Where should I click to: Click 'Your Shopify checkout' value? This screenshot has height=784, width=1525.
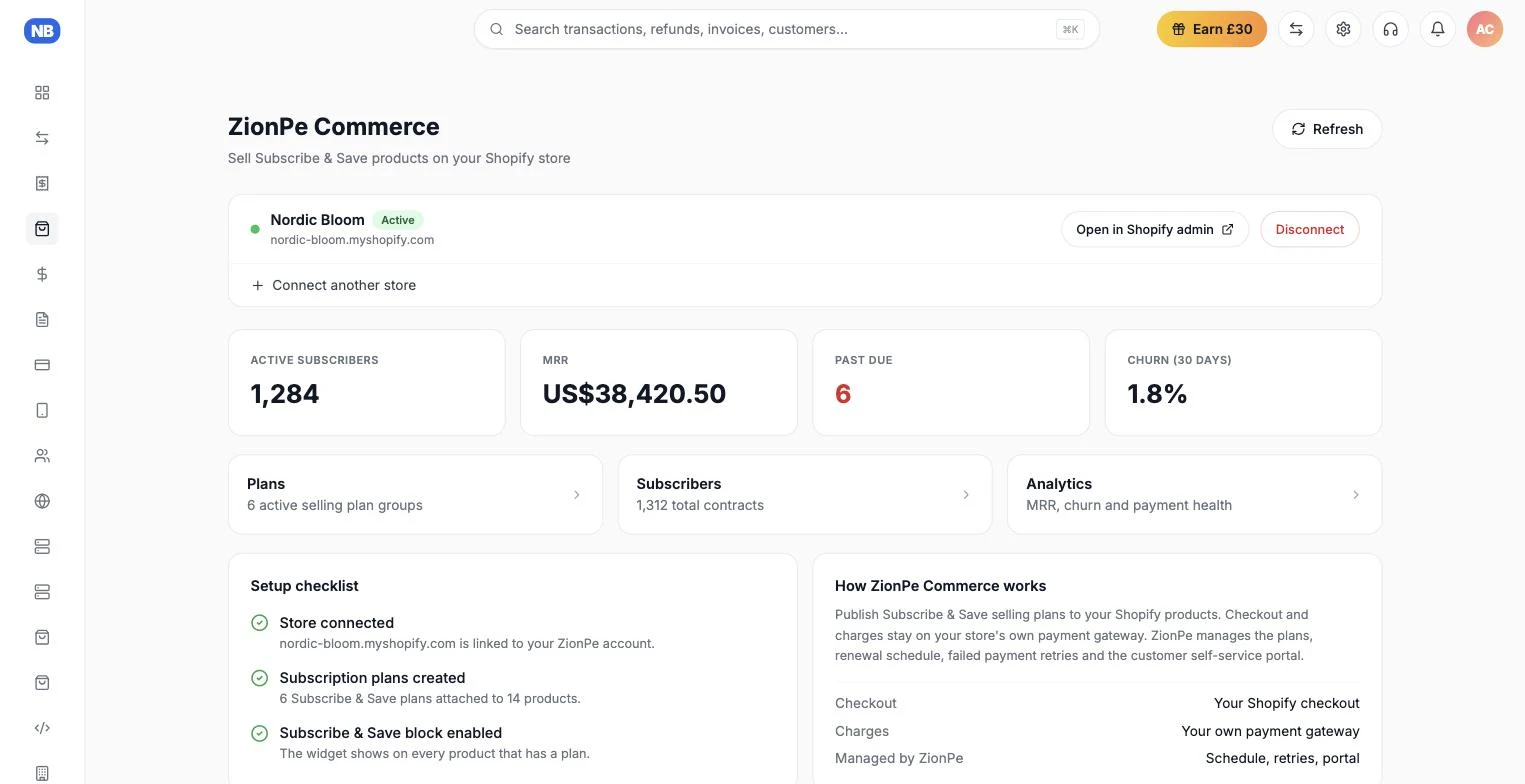click(x=1286, y=703)
